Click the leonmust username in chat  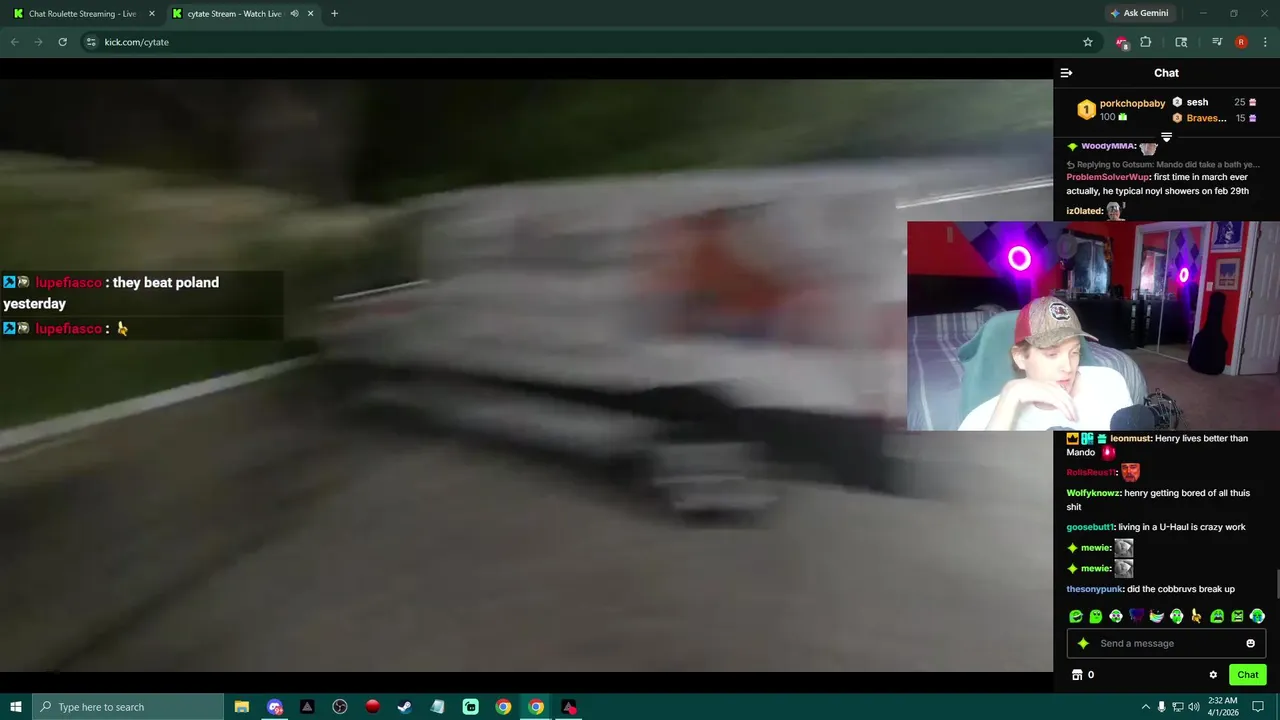point(1130,438)
